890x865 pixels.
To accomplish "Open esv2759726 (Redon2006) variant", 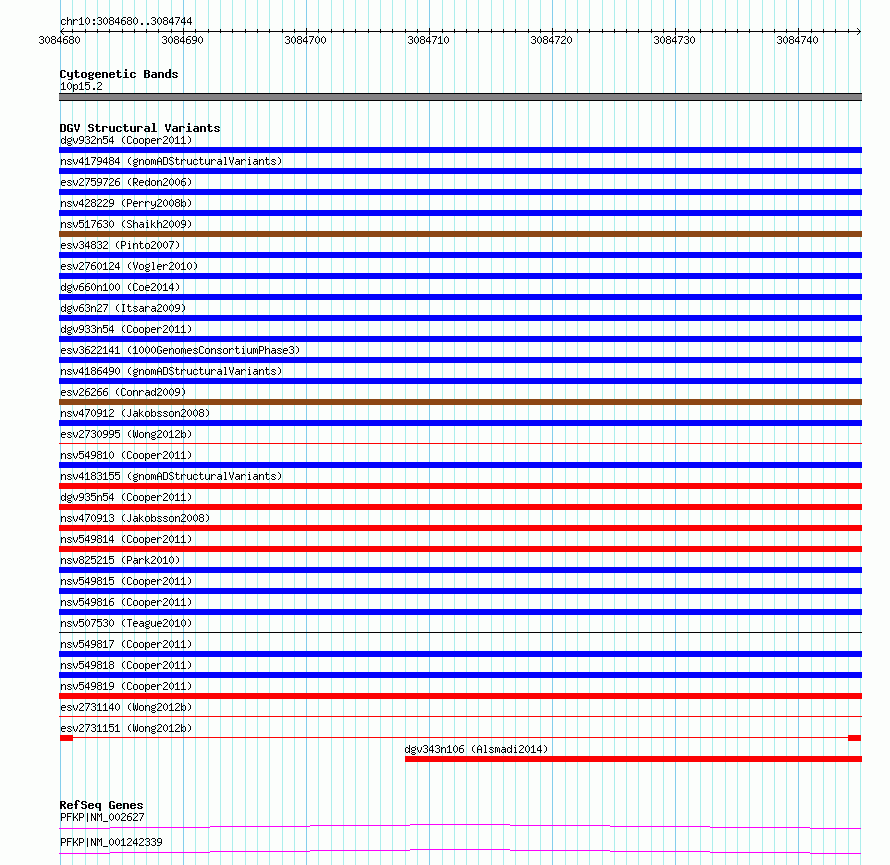I will click(x=126, y=182).
